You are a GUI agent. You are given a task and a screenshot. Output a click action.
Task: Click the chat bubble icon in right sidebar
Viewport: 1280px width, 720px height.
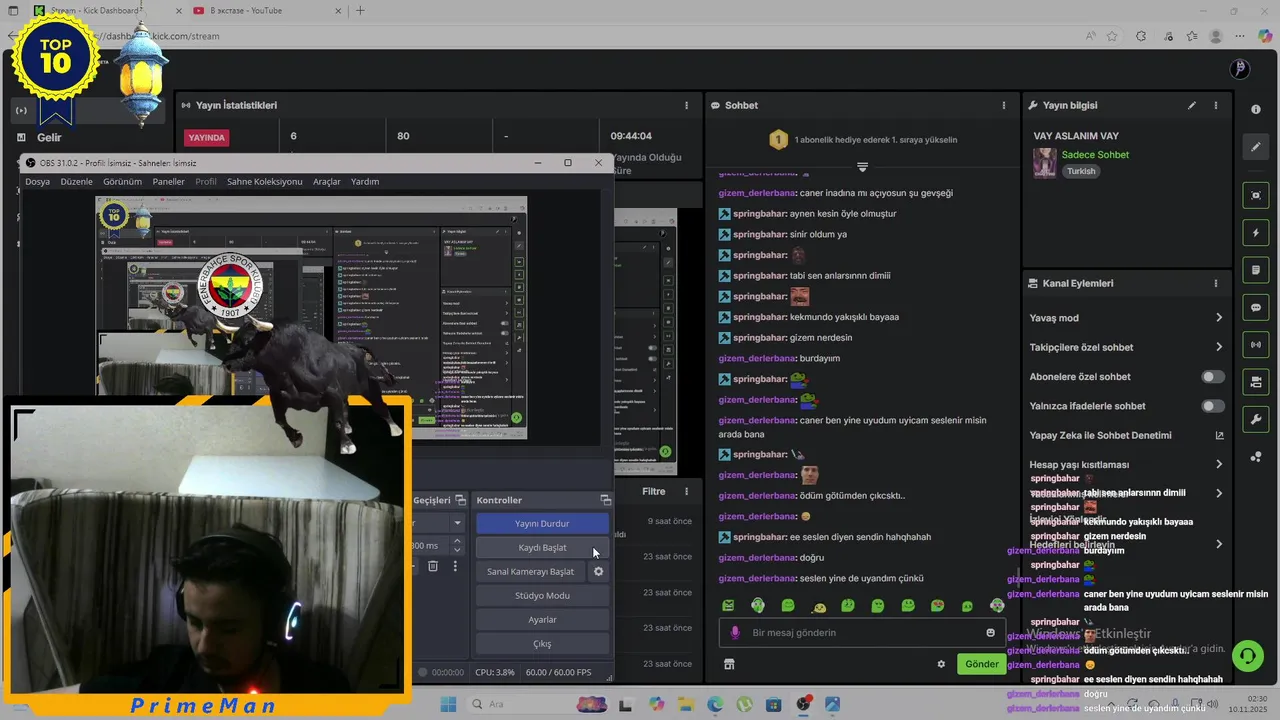1256,307
